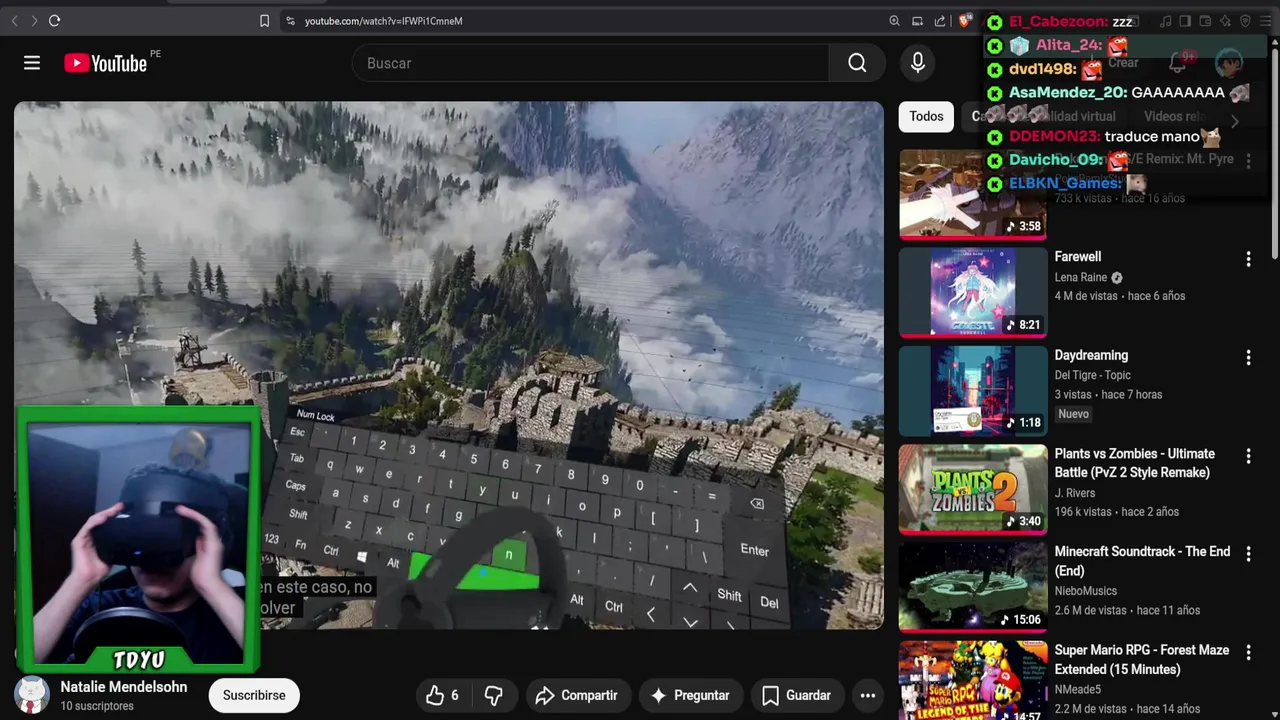The width and height of the screenshot is (1280, 720).
Task: Click the bookmark icon in the address bar
Action: pos(264,20)
